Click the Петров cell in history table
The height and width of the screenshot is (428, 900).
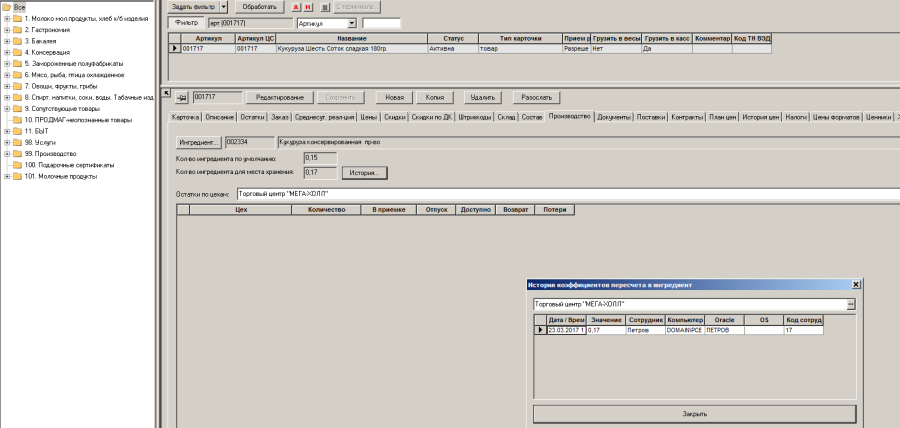(x=645, y=330)
